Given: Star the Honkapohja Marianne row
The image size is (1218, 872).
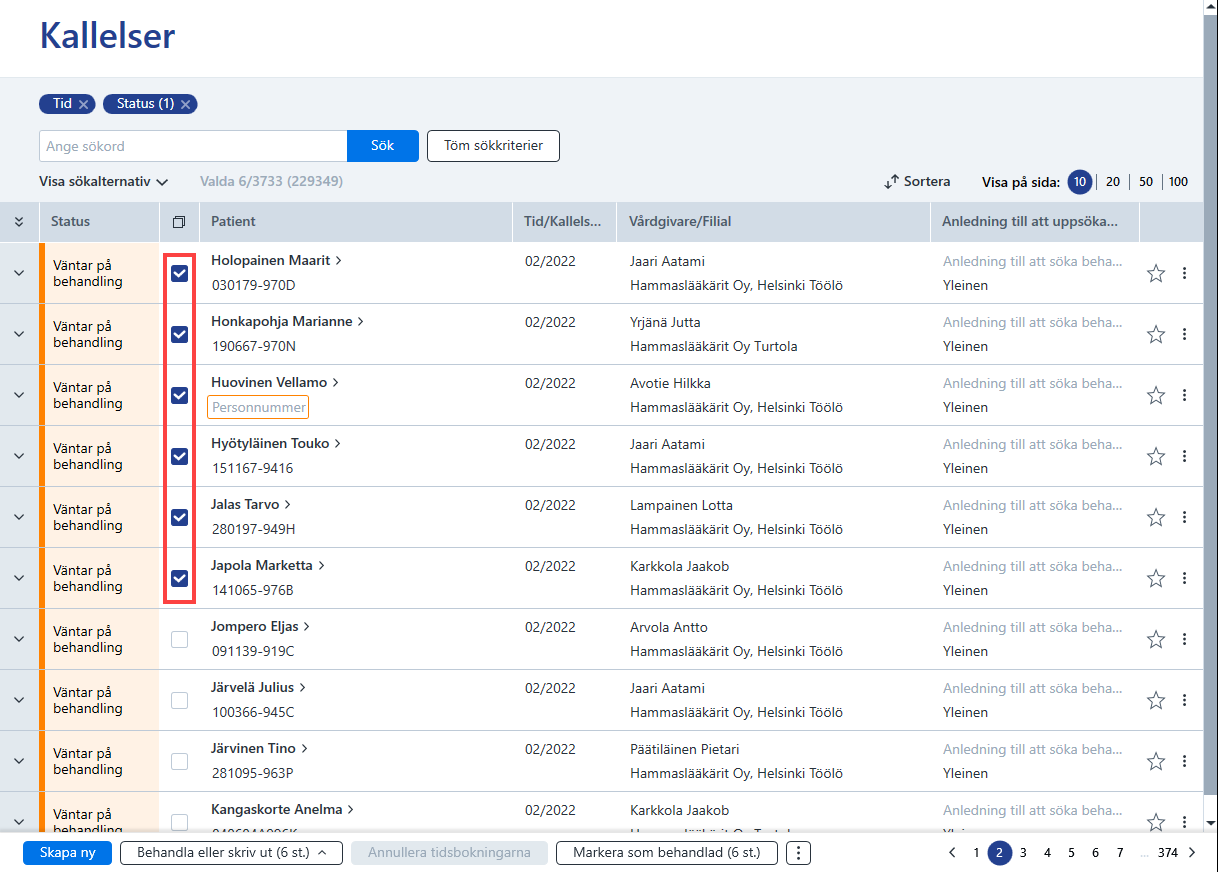Looking at the screenshot, I should click(x=1156, y=334).
